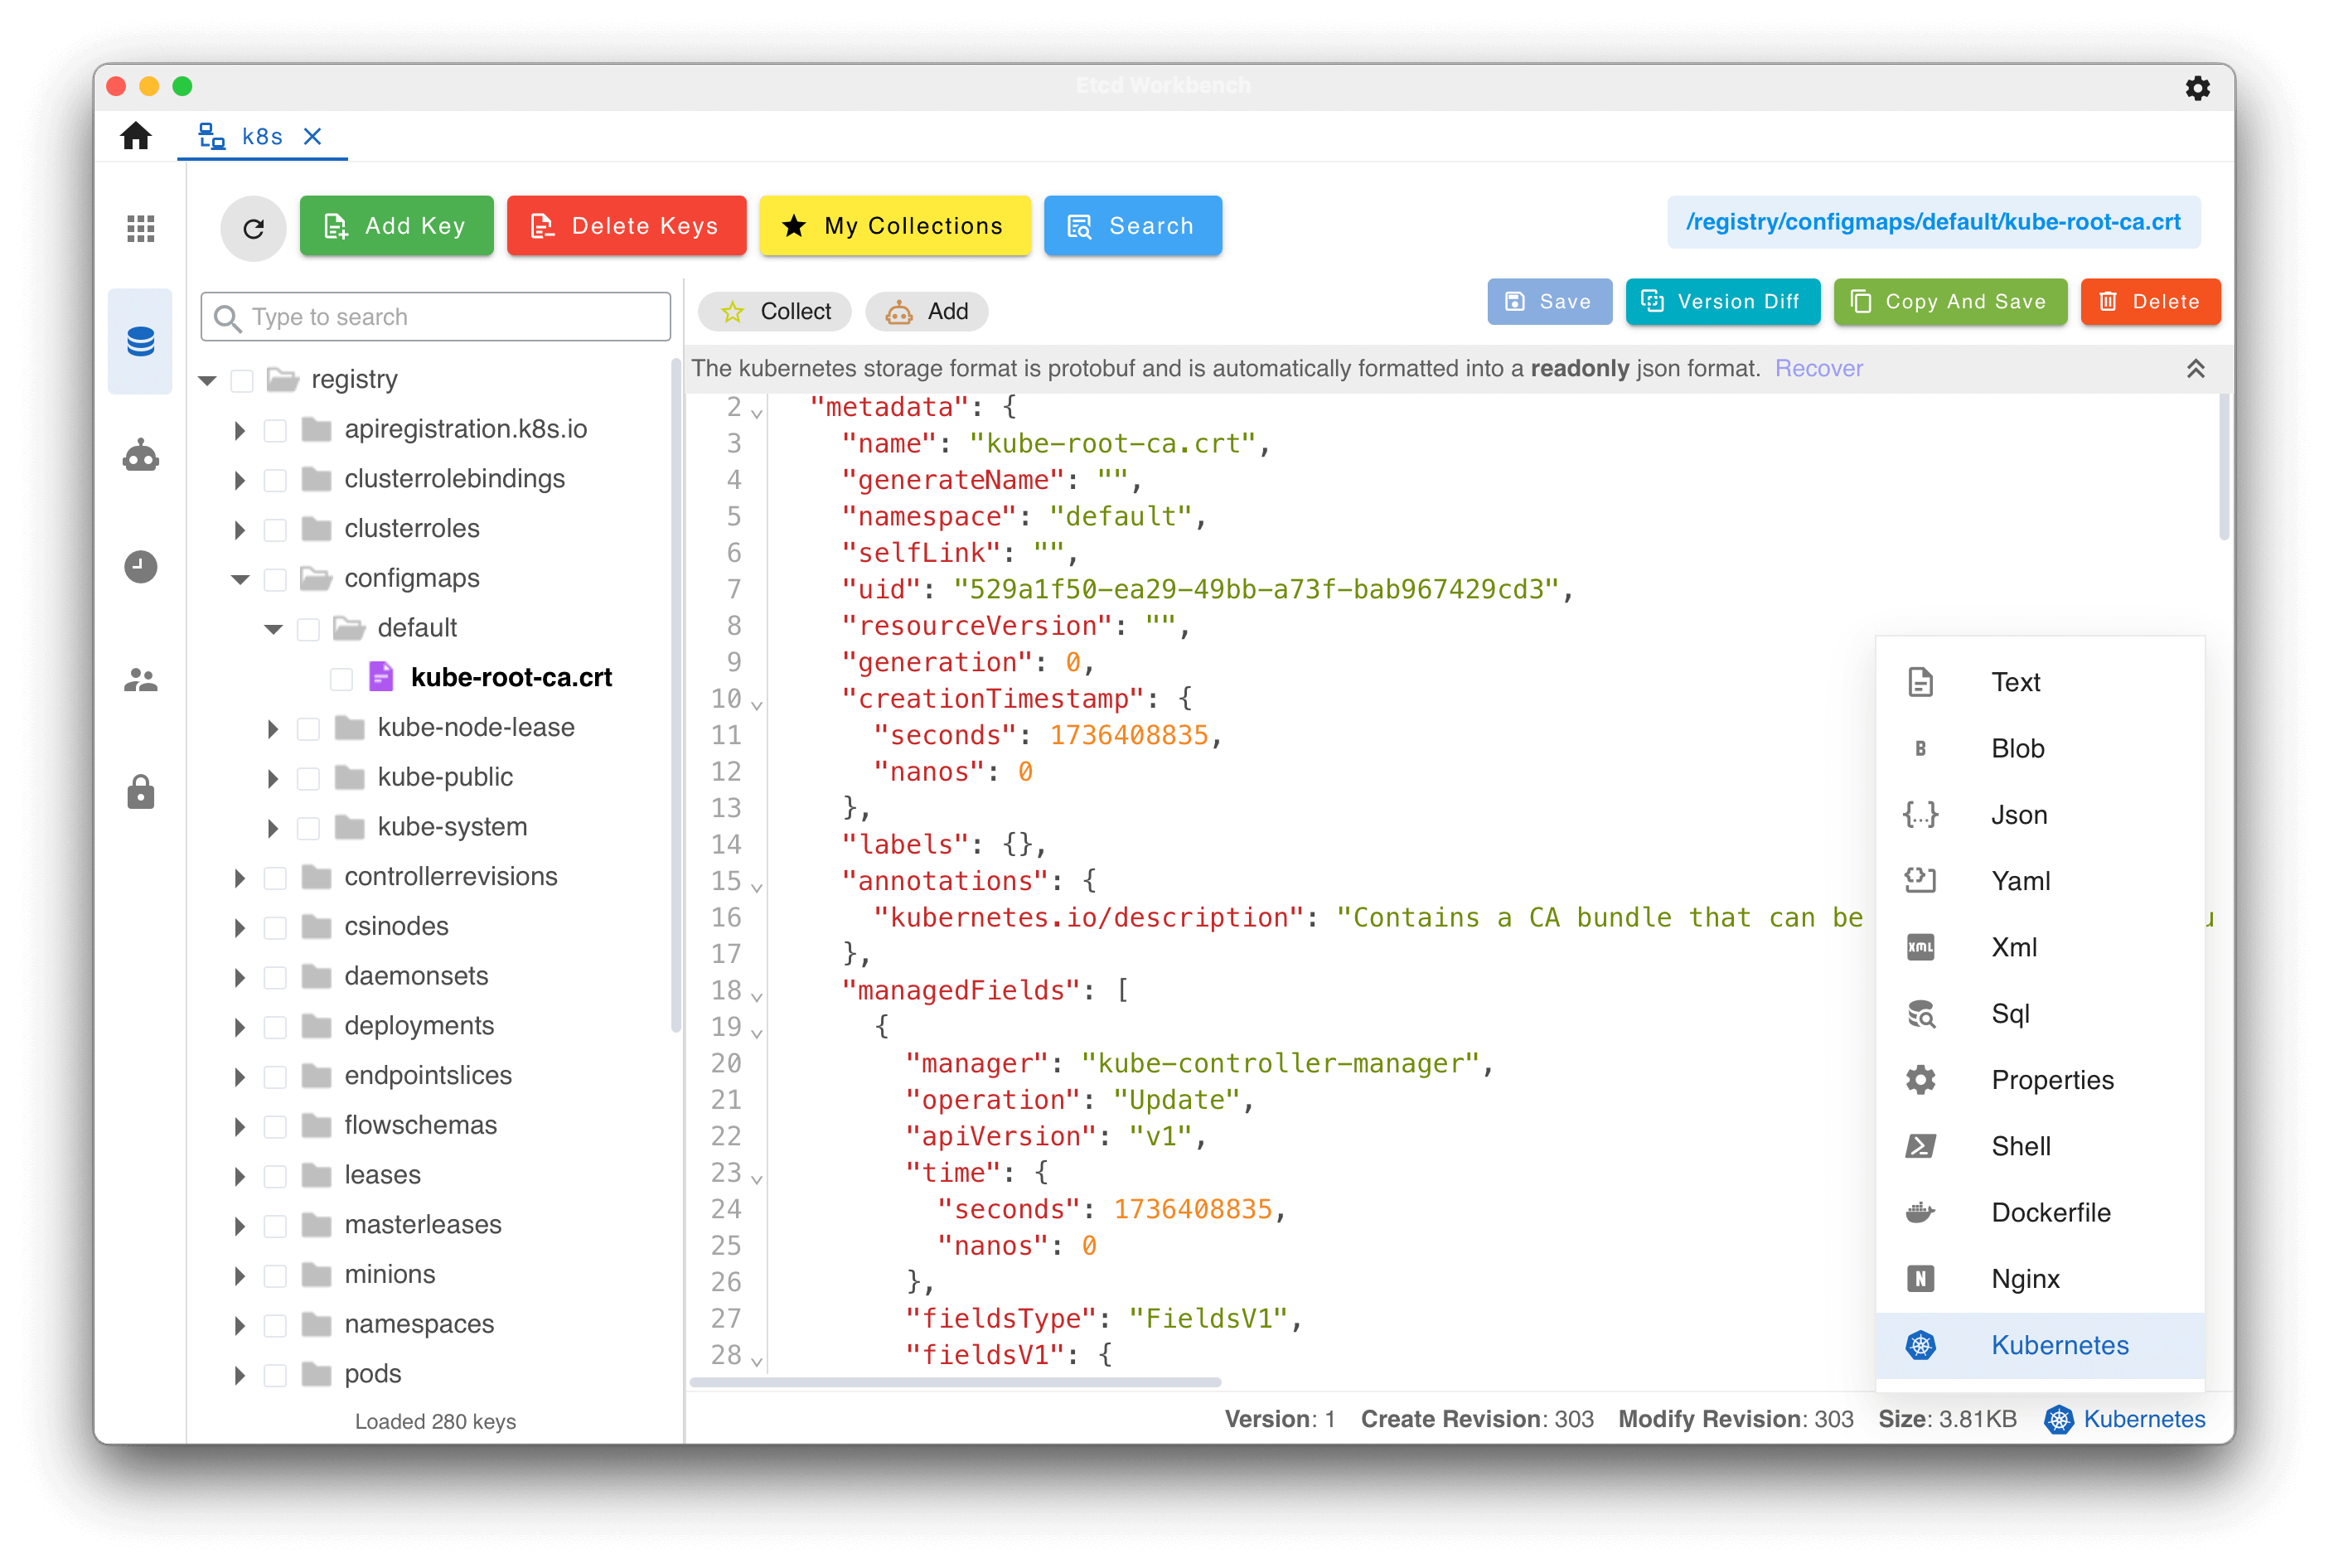Open the apps grid icon in sidebar
The width and height of the screenshot is (2329, 1568).
(141, 228)
